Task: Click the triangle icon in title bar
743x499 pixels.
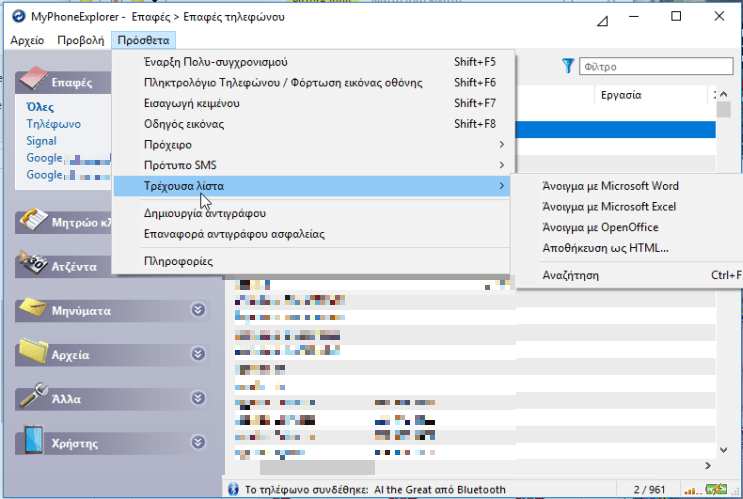Action: [602, 21]
